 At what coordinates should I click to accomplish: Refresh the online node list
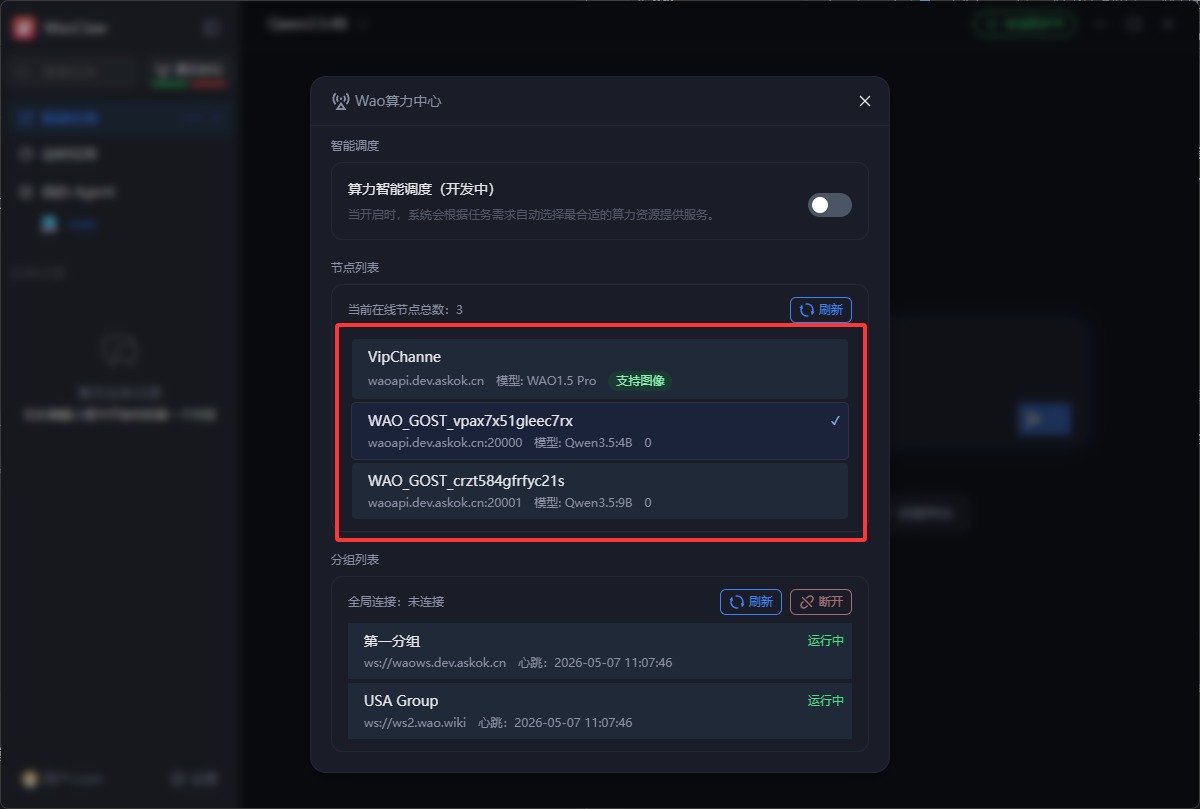coord(821,310)
